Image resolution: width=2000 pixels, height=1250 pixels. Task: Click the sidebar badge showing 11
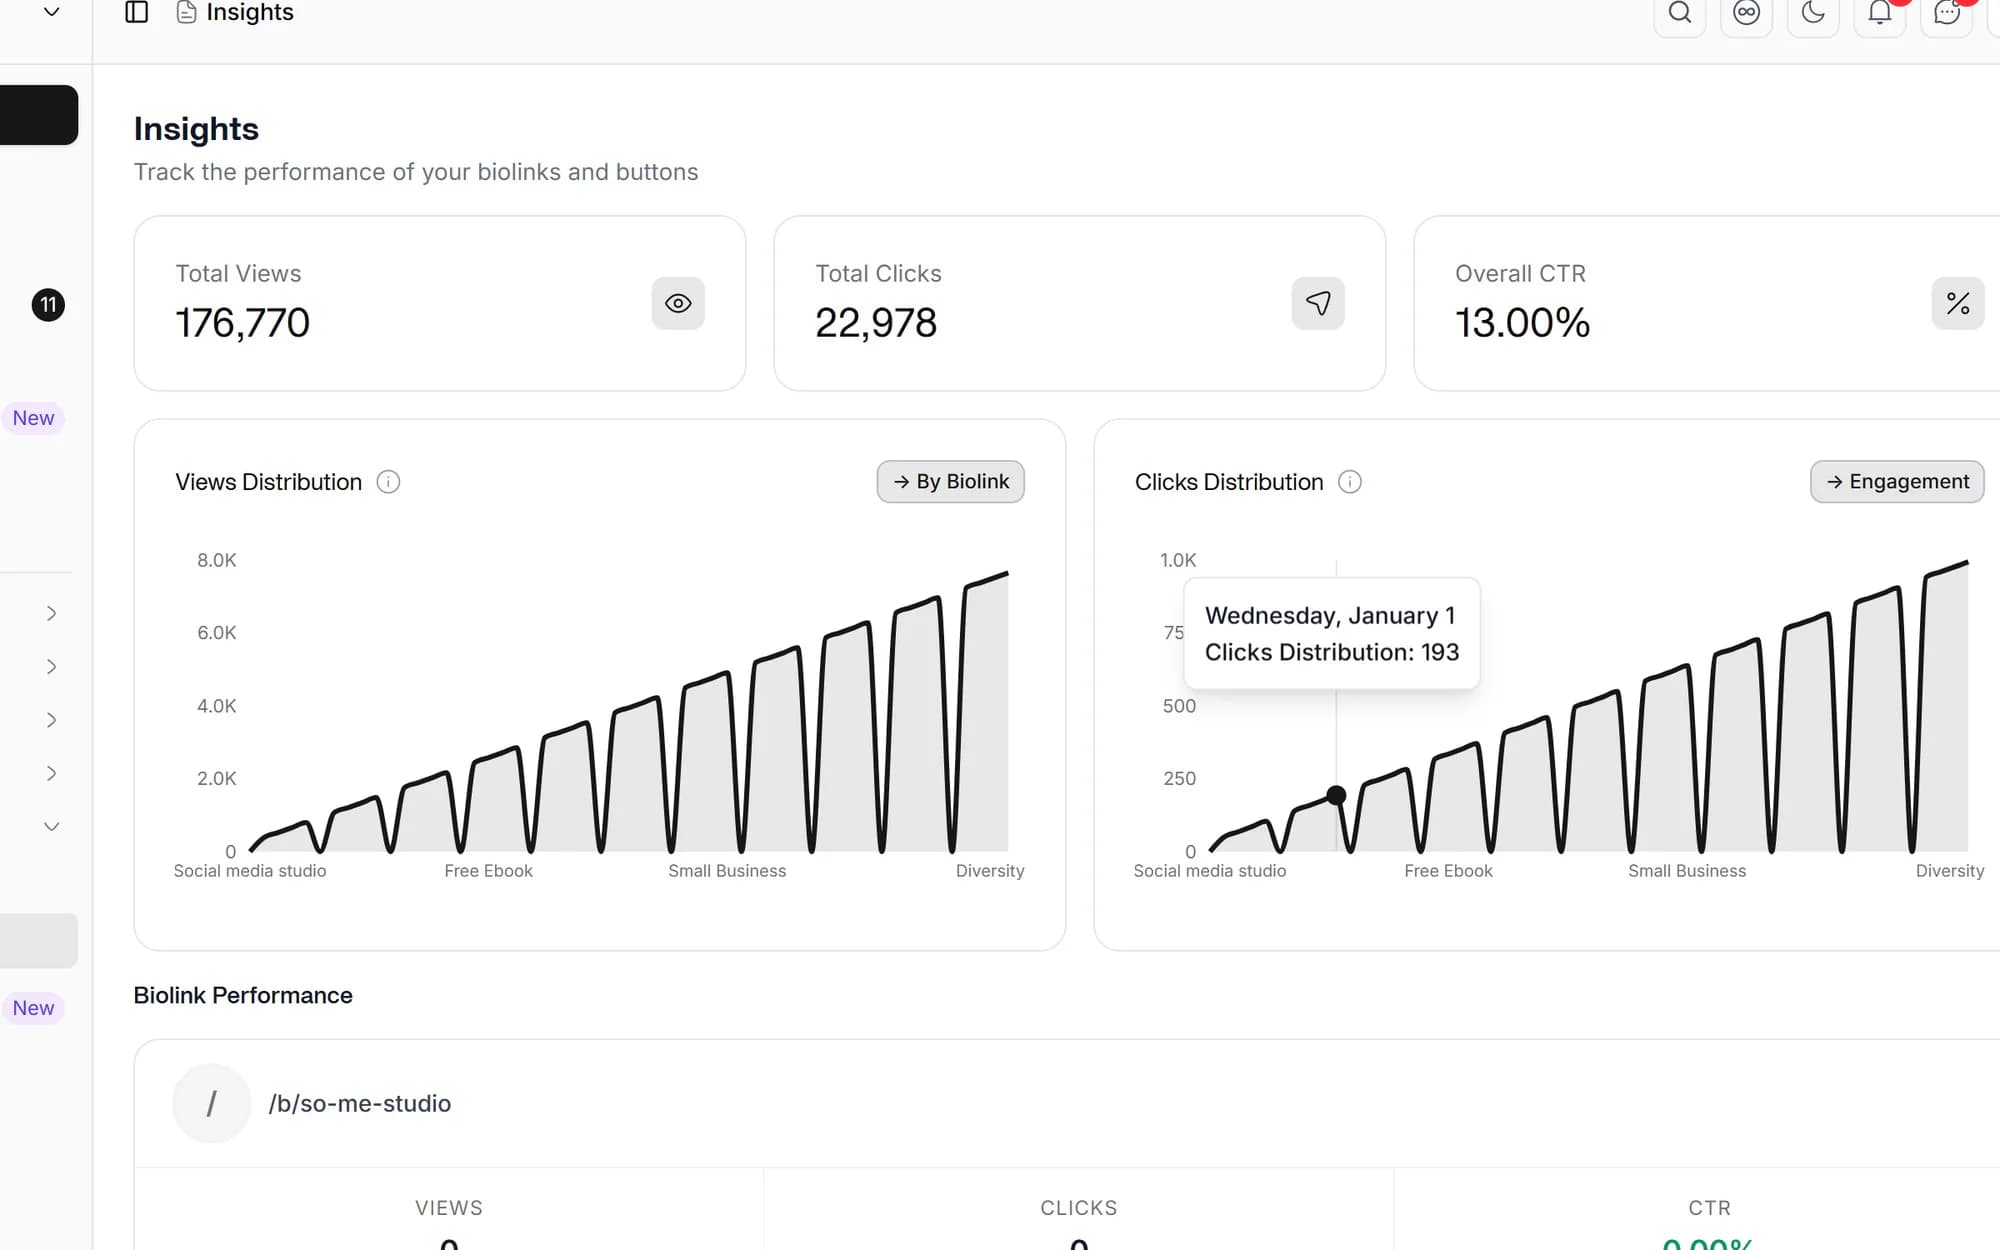pos(48,305)
